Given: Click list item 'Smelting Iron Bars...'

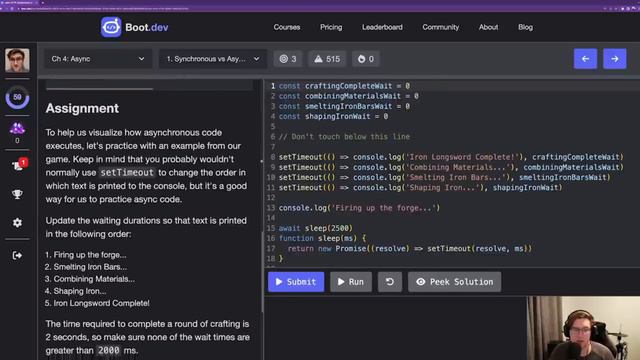Looking at the screenshot, I should (90, 267).
